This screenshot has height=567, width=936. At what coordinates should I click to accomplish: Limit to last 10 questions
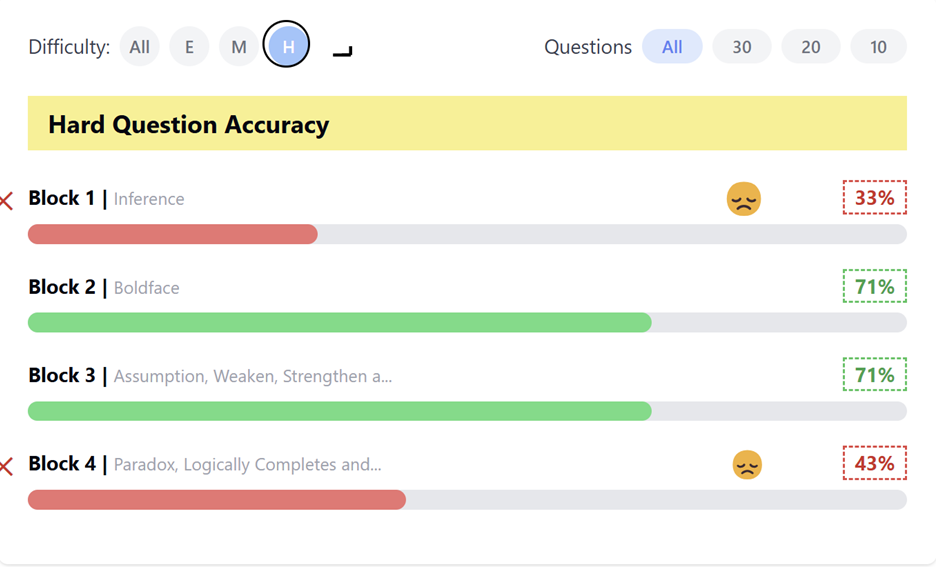[x=878, y=47]
